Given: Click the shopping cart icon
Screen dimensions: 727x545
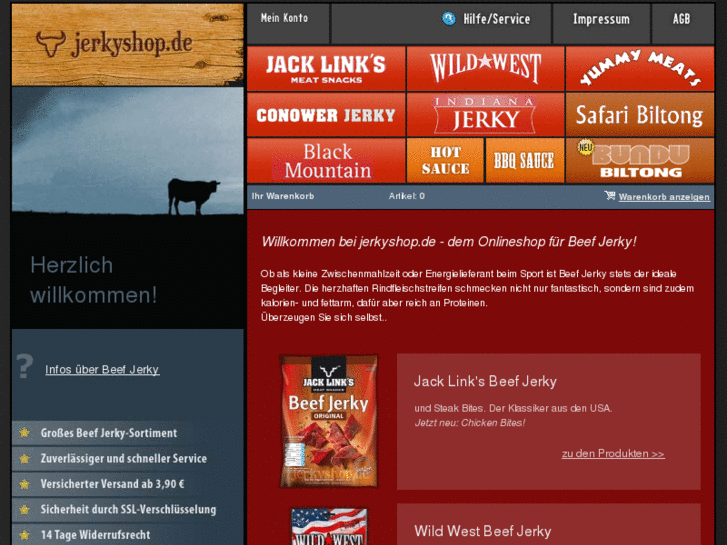Looking at the screenshot, I should pyautogui.click(x=610, y=196).
